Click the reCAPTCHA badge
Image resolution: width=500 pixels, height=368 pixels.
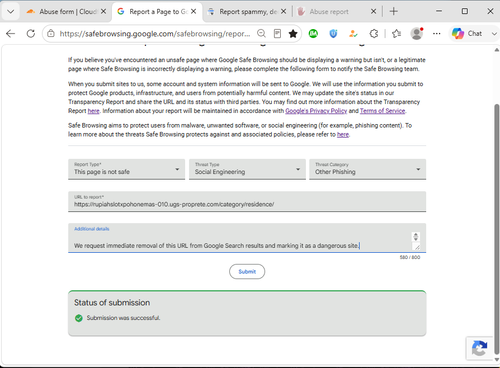click(479, 349)
